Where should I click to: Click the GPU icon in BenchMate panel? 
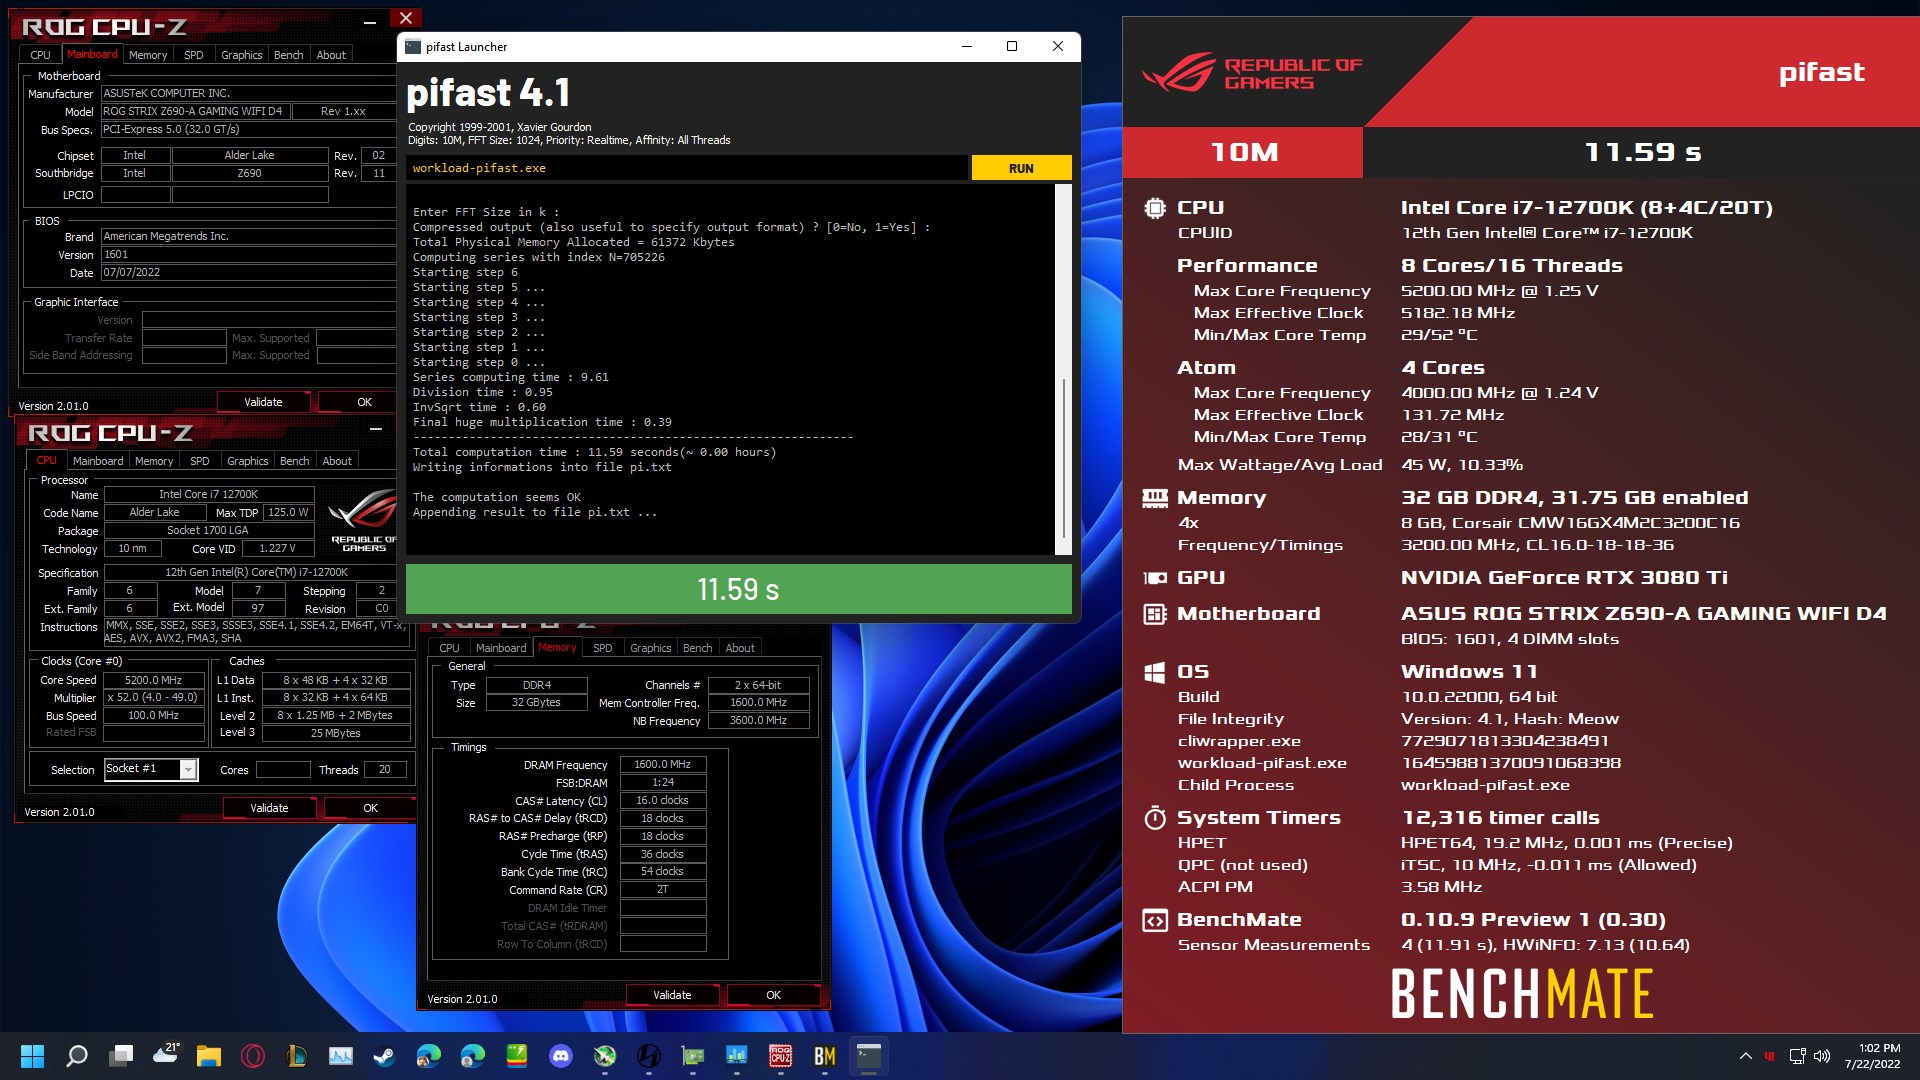point(1155,578)
